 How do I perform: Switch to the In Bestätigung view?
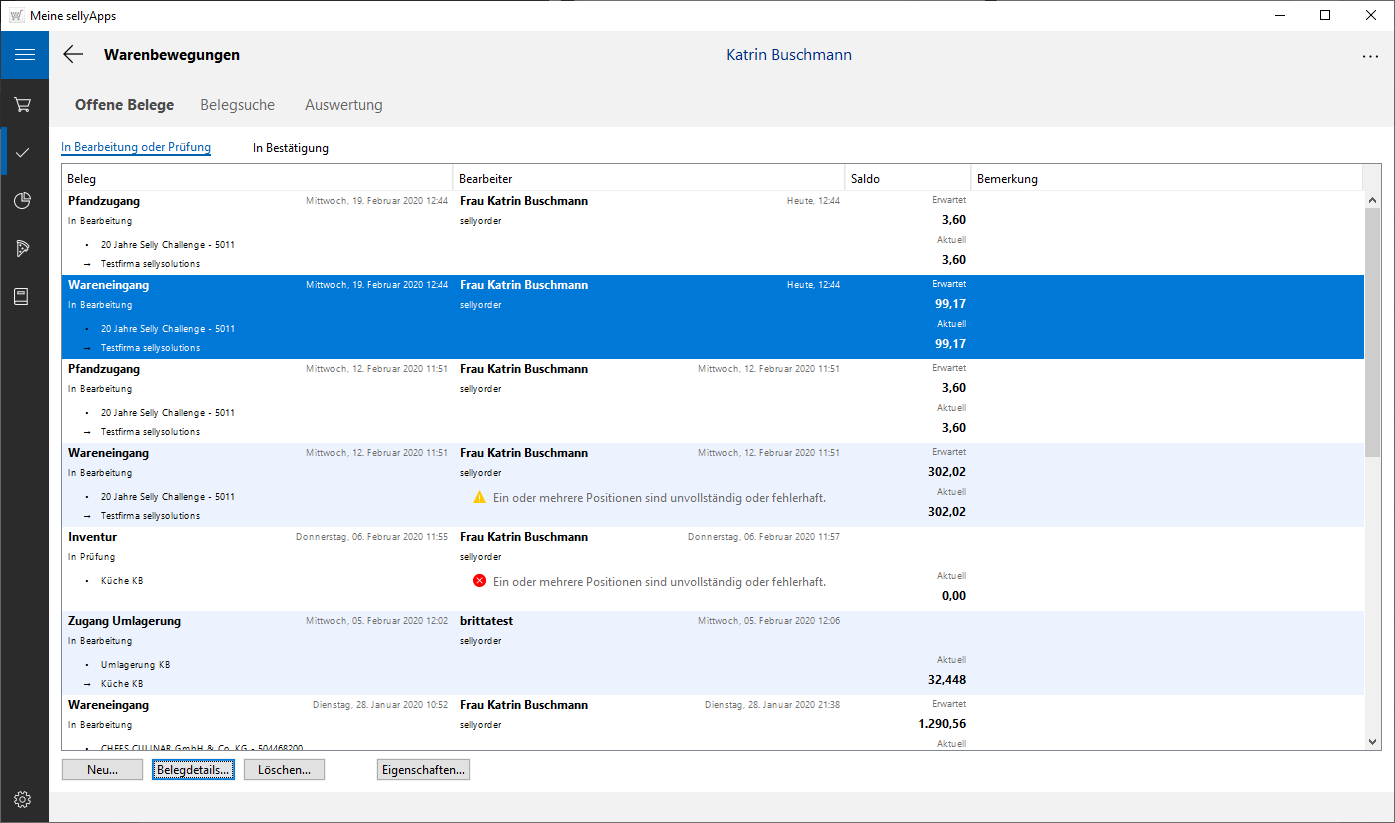pos(290,147)
